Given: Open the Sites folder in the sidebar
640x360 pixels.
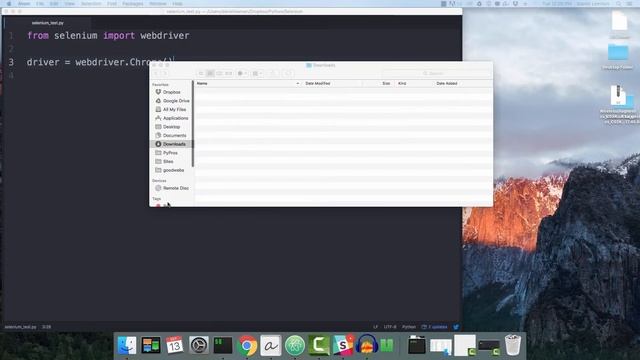Looking at the screenshot, I should 171,161.
